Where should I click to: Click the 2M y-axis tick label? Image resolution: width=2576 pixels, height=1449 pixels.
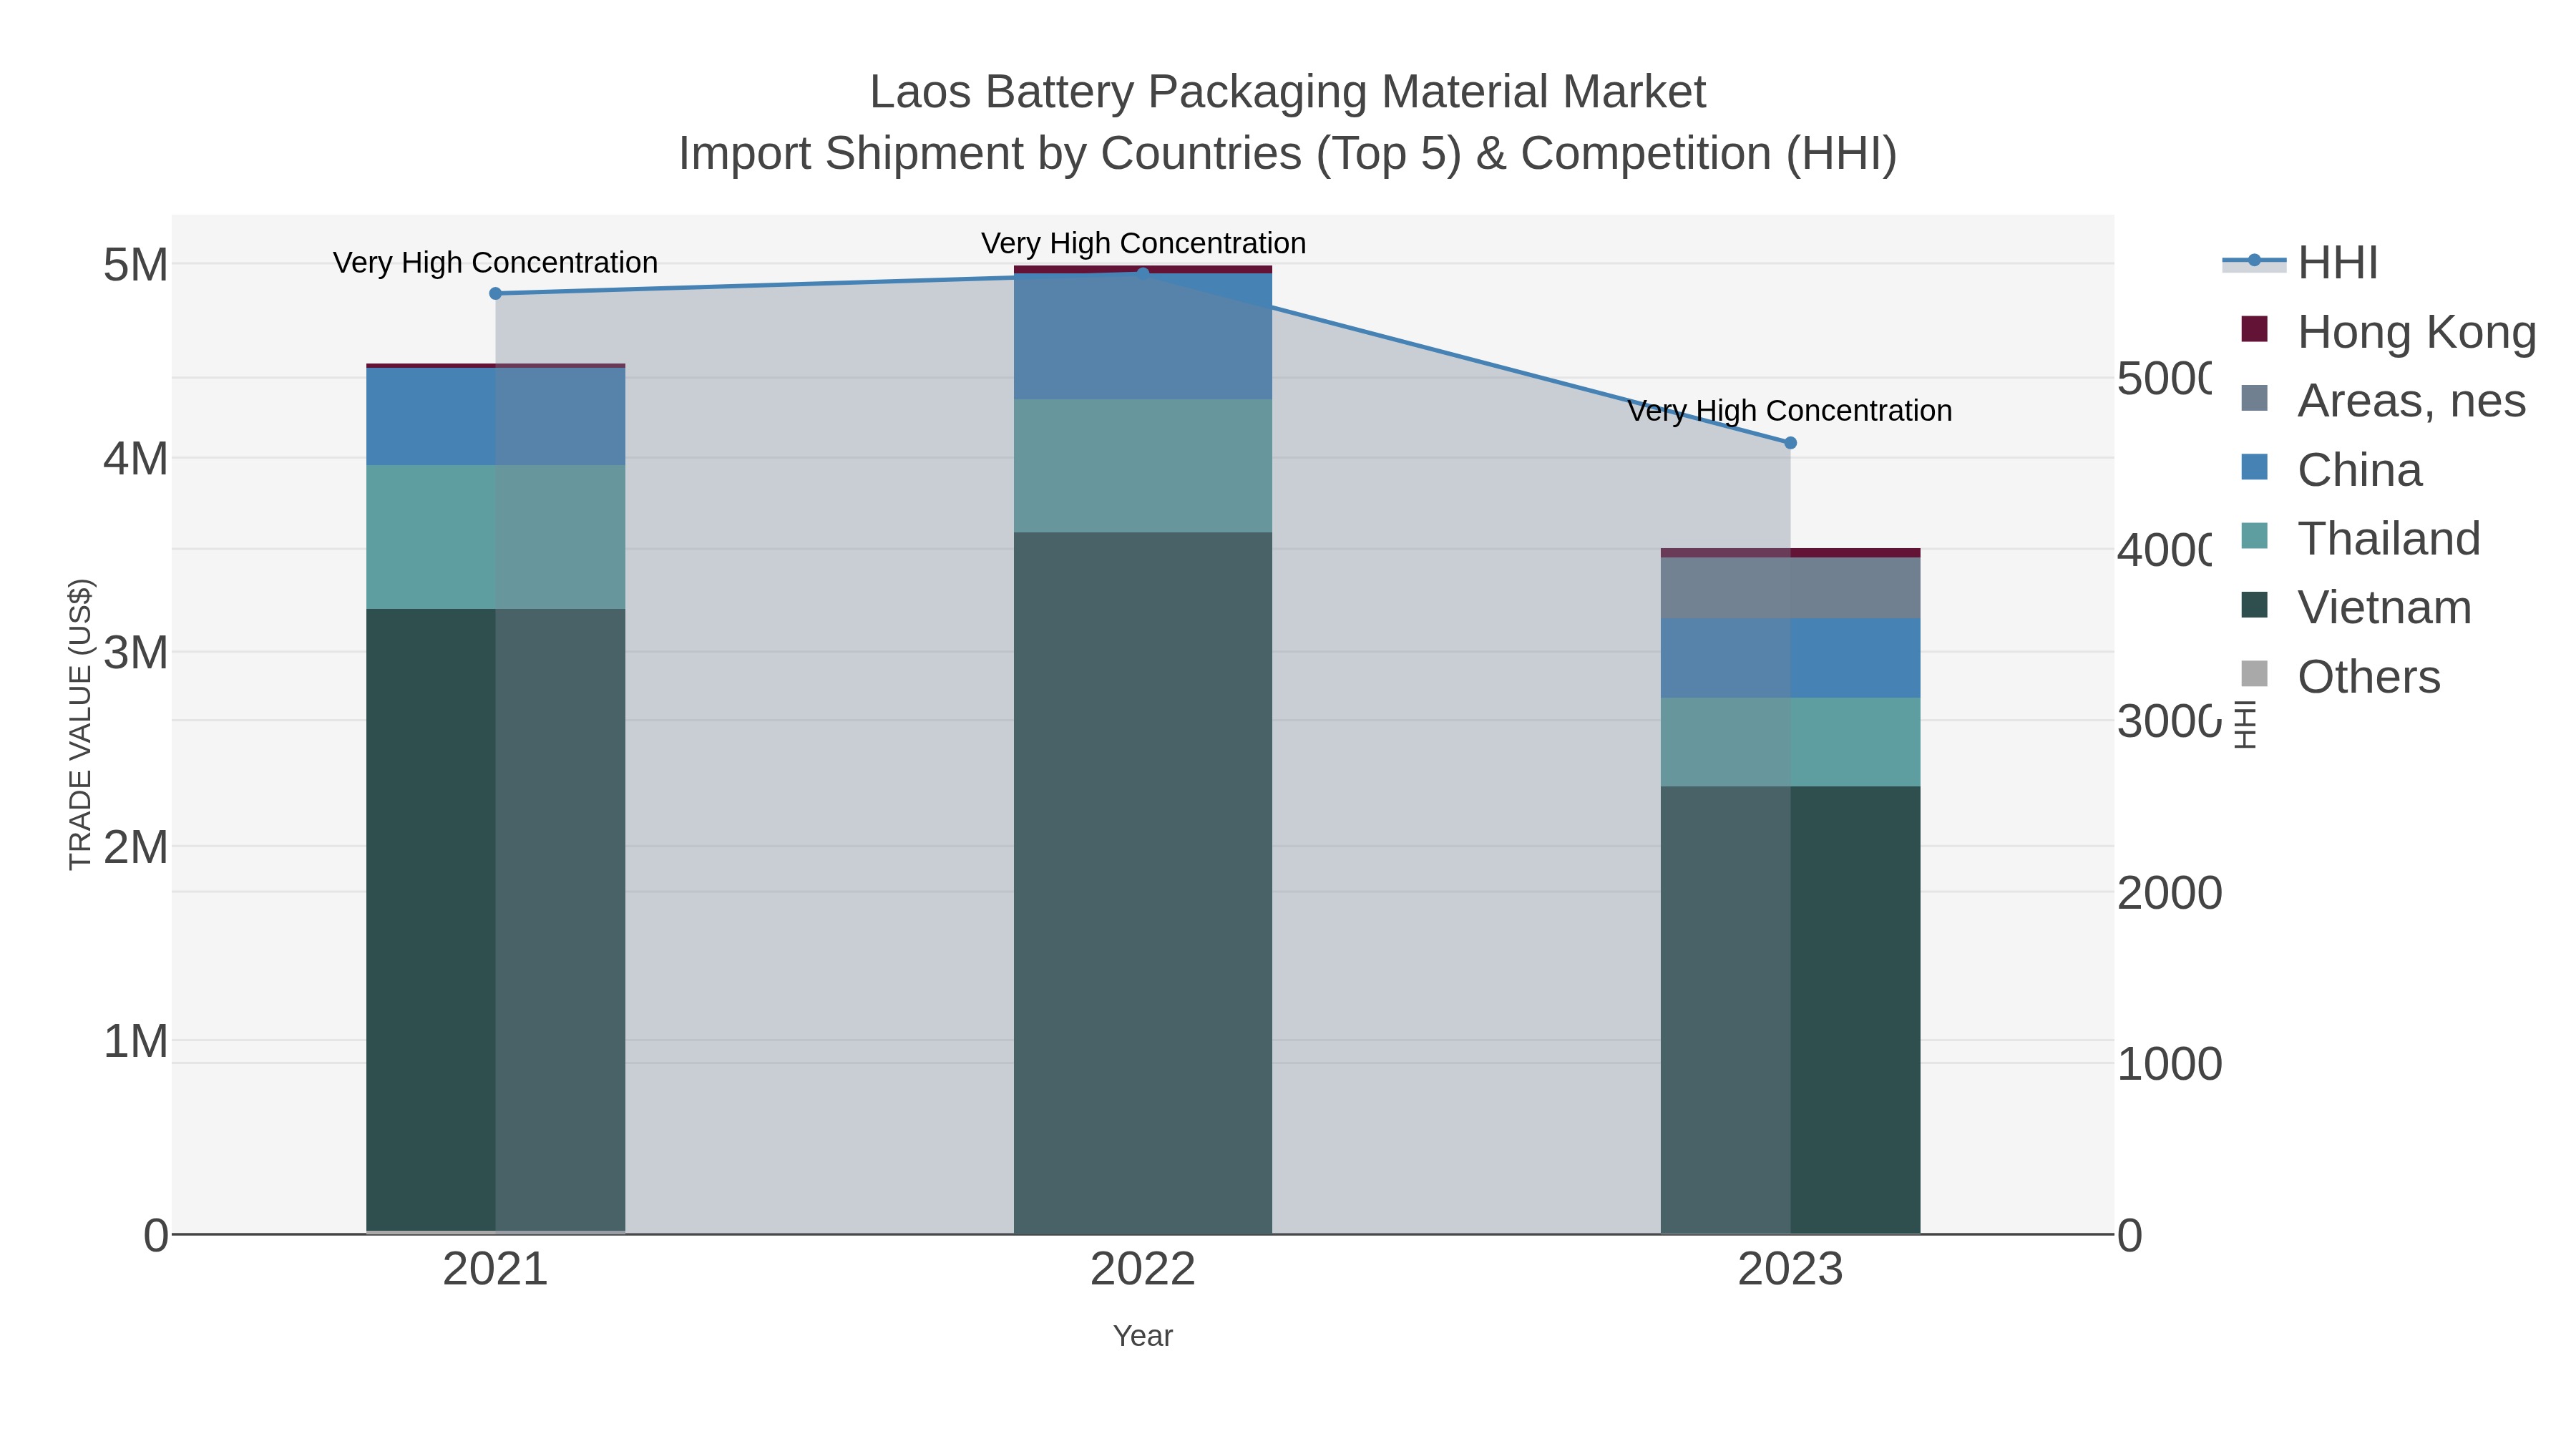(136, 847)
